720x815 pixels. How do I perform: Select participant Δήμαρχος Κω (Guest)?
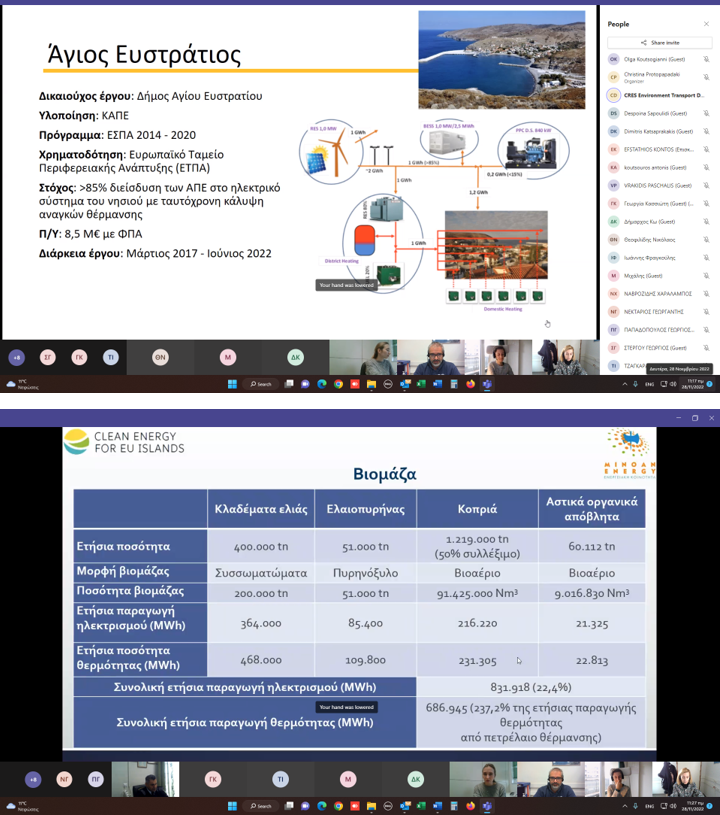tap(660, 221)
